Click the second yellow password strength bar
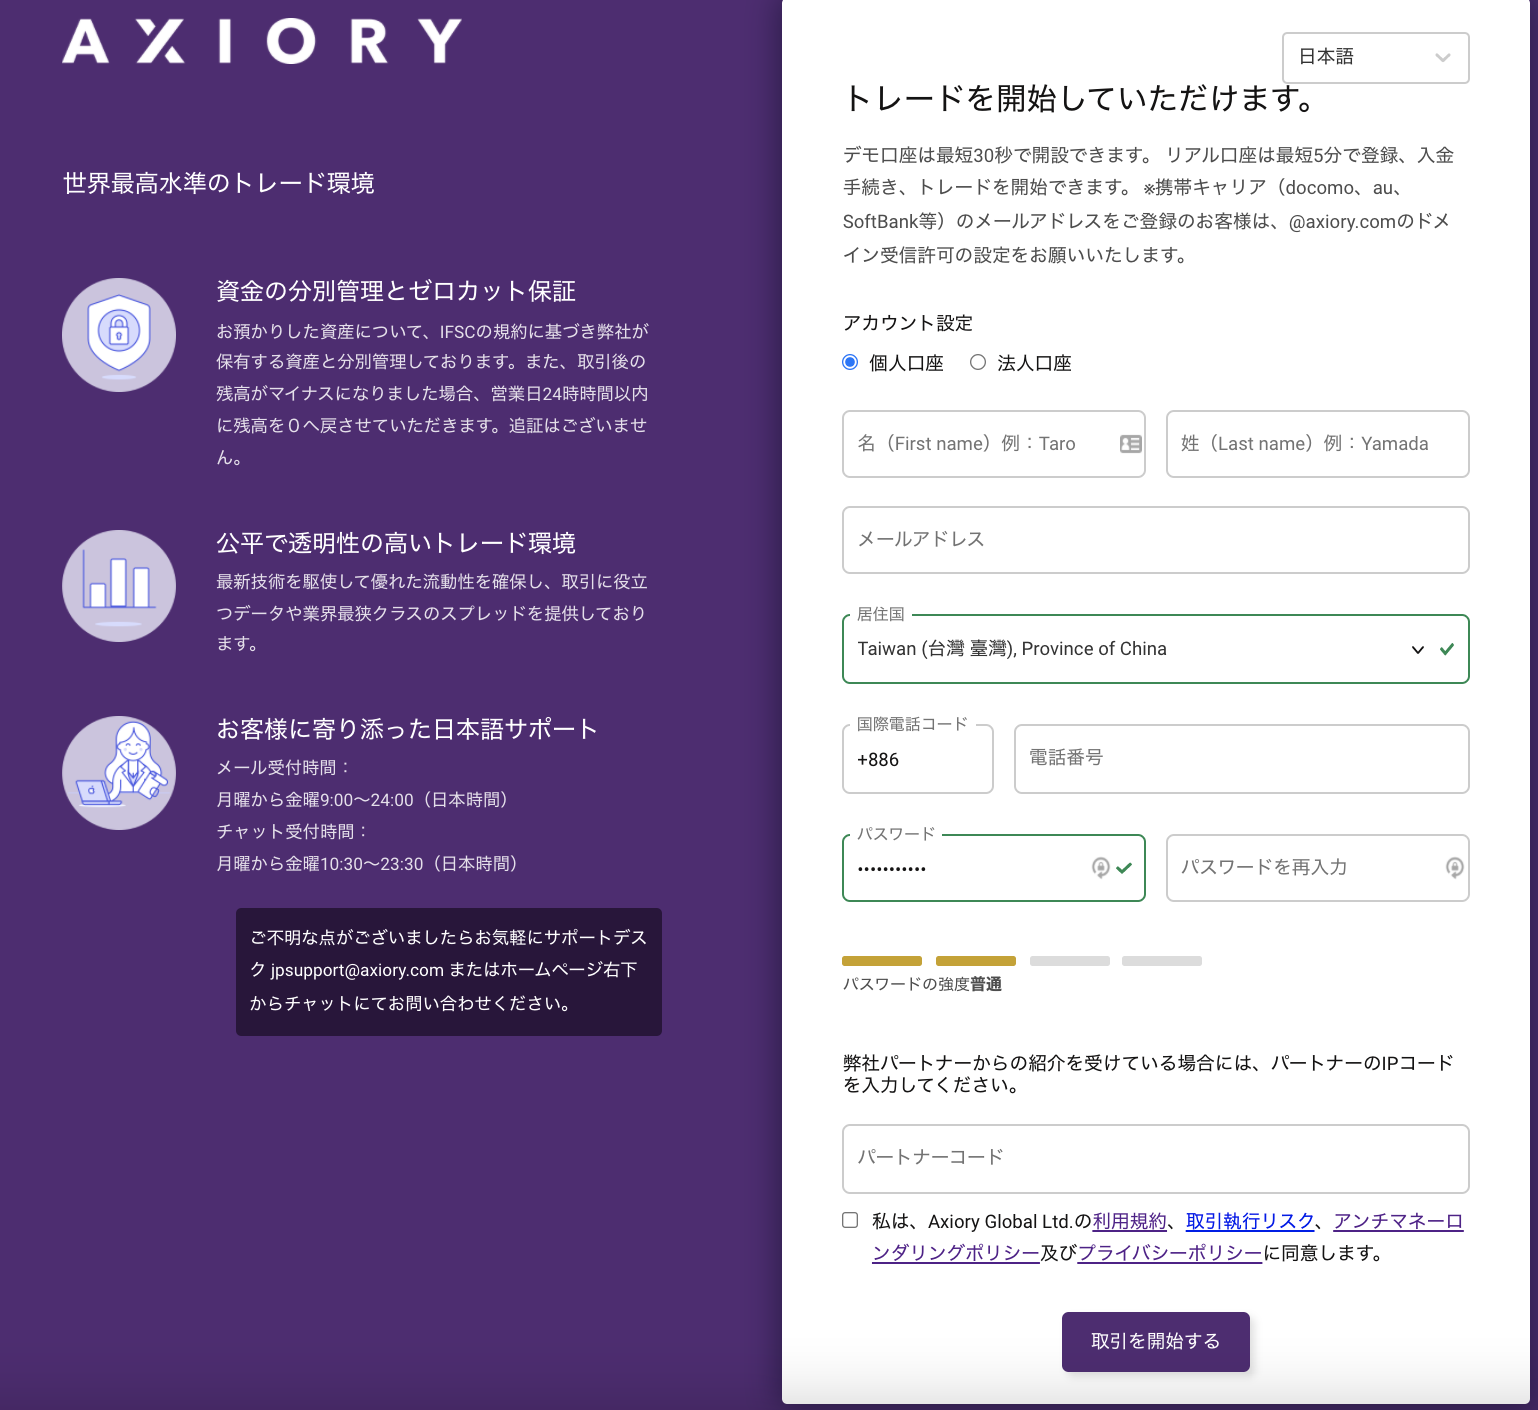This screenshot has height=1410, width=1538. point(976,961)
